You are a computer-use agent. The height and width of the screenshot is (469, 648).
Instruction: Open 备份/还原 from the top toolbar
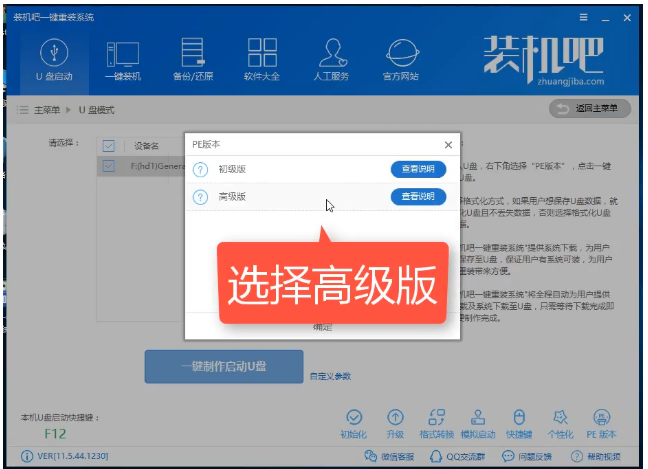click(x=192, y=55)
